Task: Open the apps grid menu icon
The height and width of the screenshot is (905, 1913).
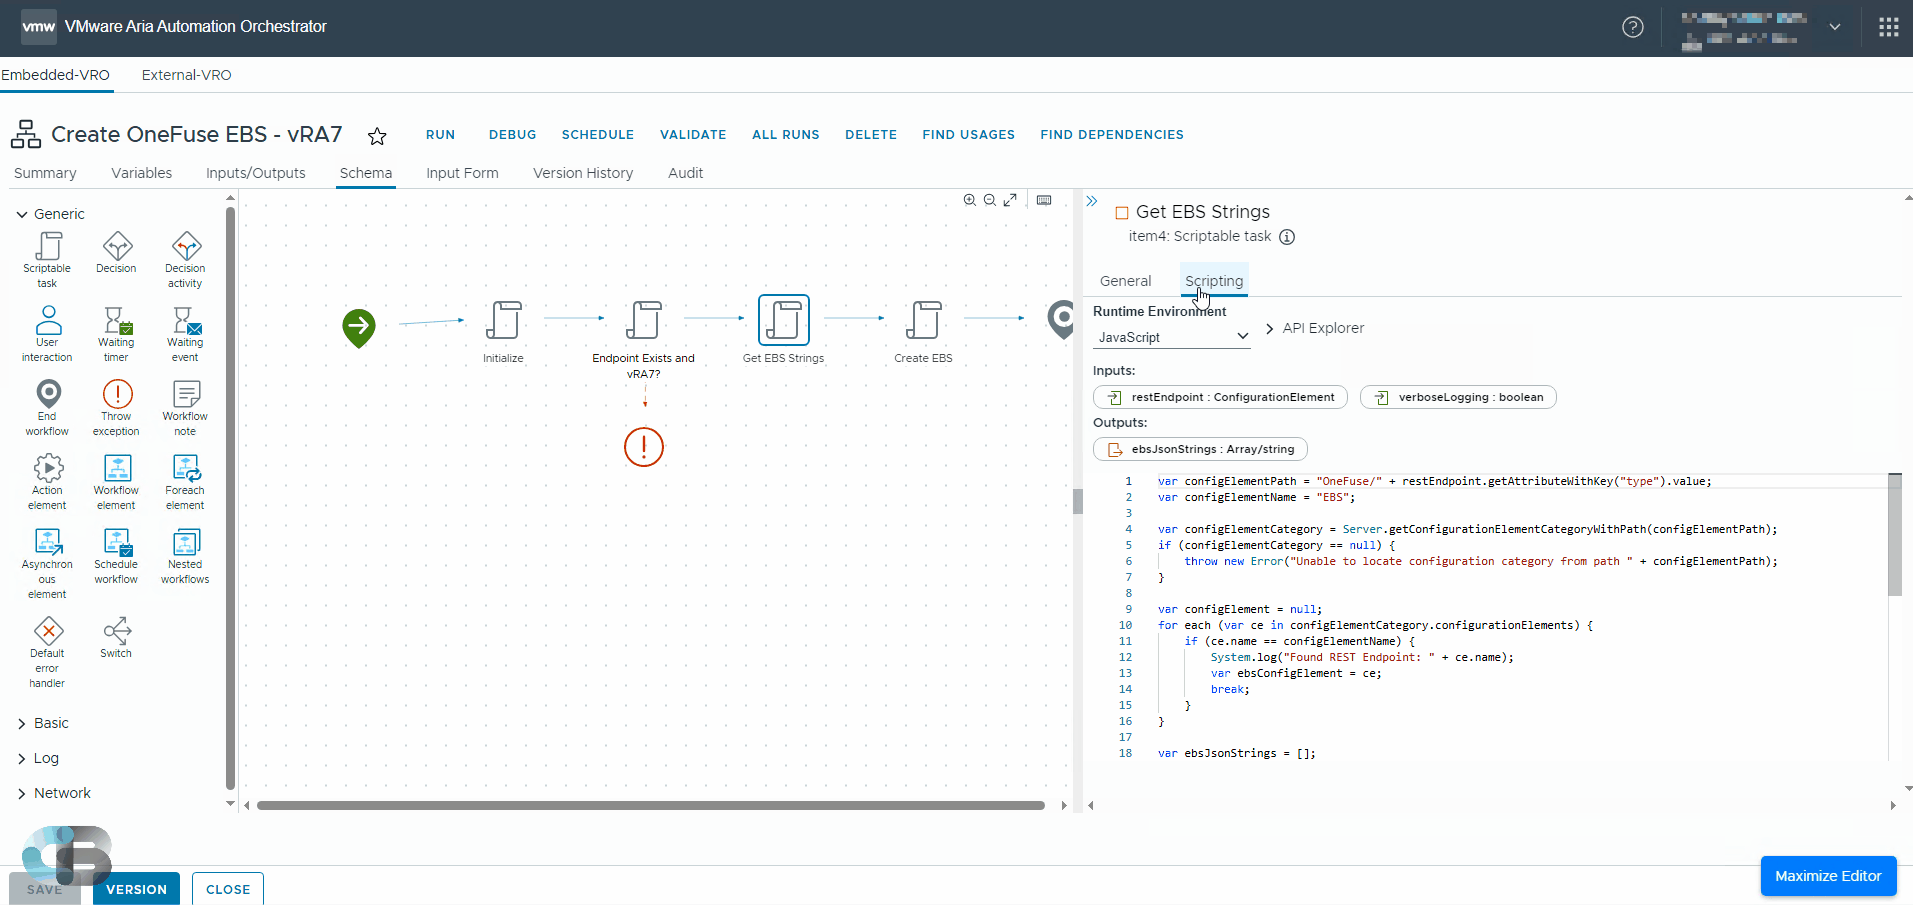Action: [1888, 27]
